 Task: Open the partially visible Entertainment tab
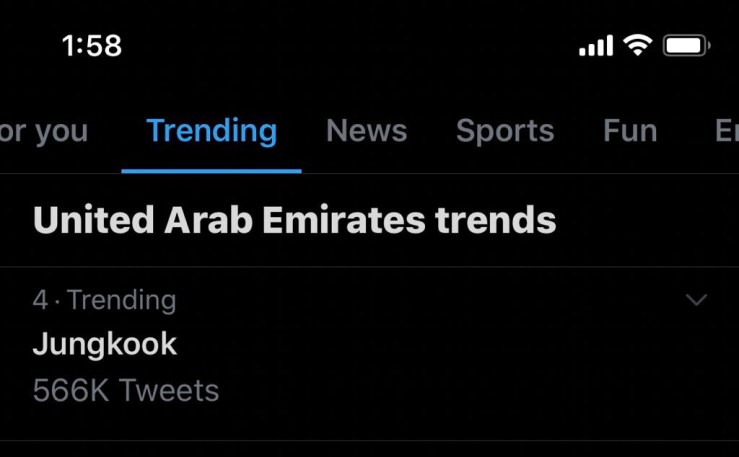(x=726, y=130)
